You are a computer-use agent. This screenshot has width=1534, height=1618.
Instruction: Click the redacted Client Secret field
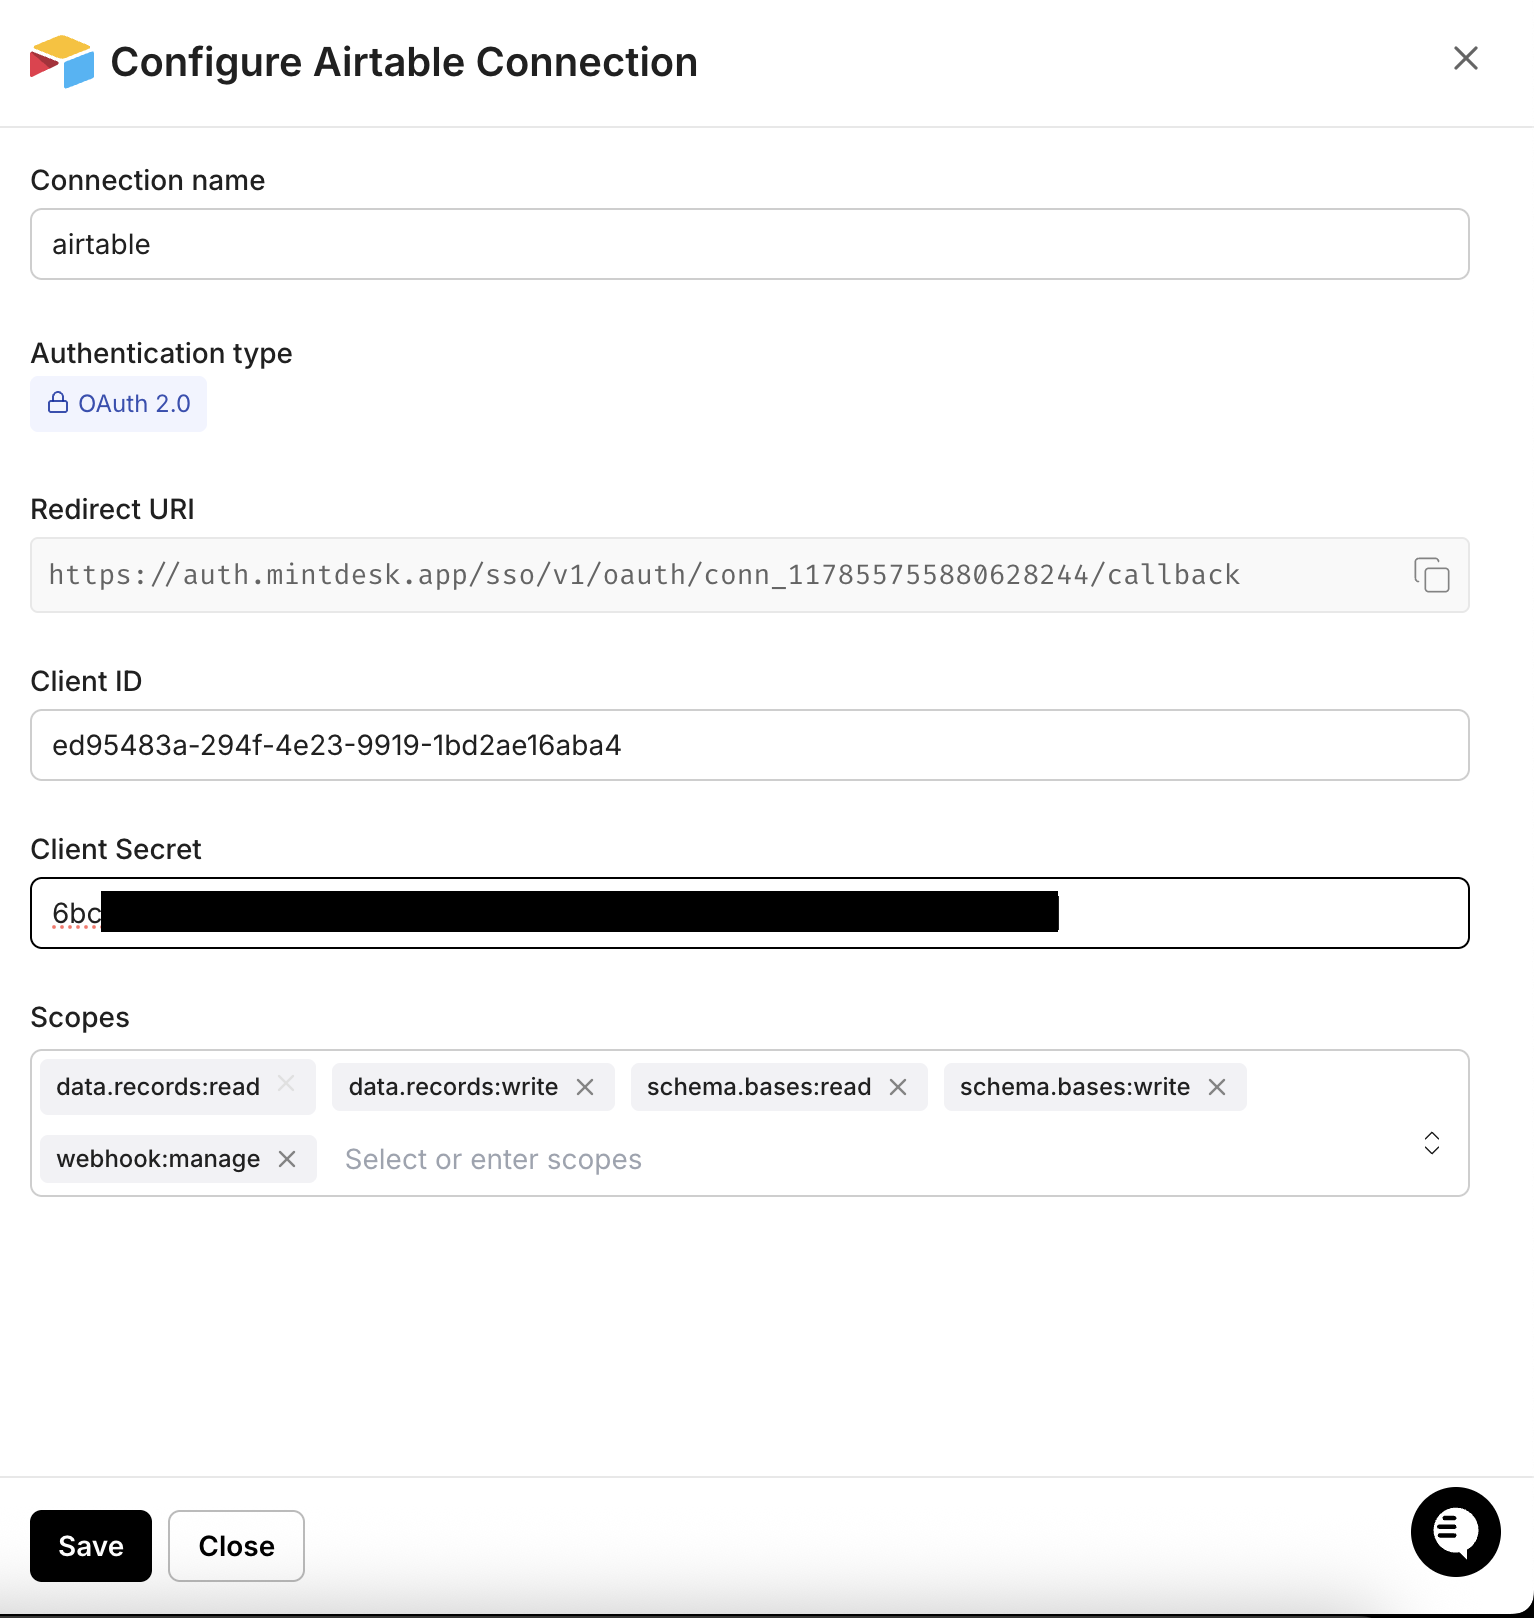(x=749, y=912)
